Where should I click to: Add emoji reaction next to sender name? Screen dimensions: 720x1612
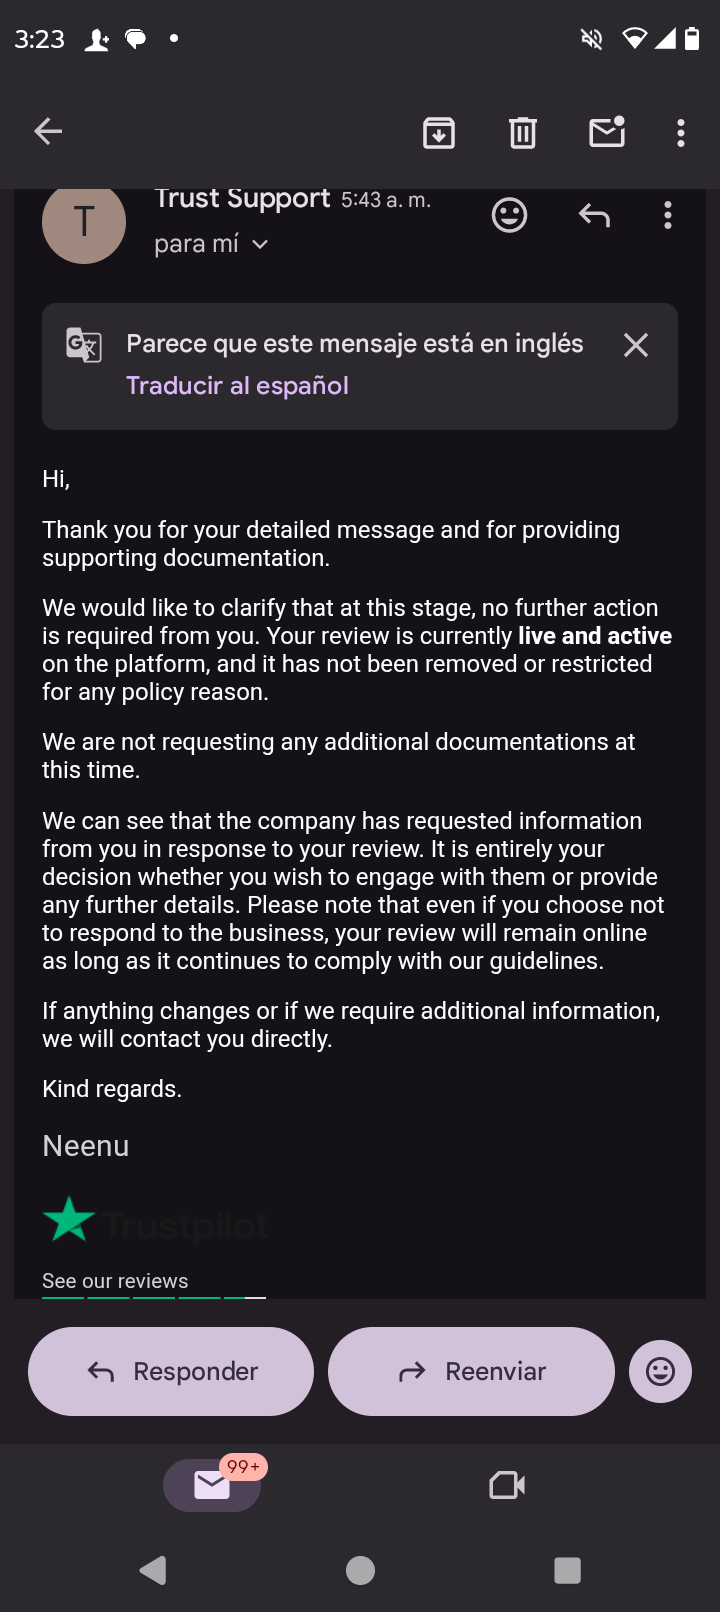point(510,215)
